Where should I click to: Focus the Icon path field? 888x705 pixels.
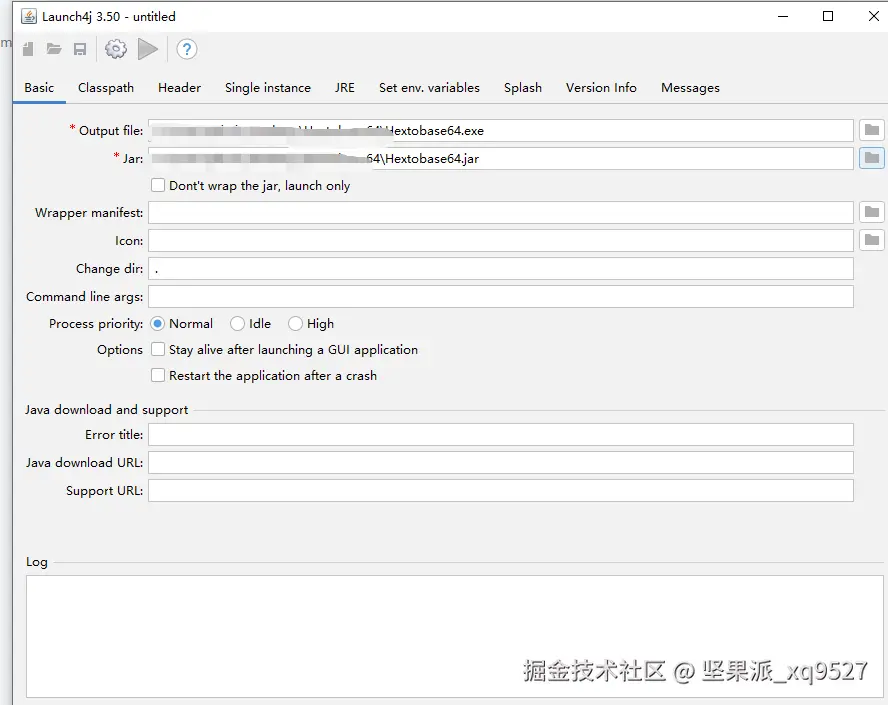click(501, 240)
